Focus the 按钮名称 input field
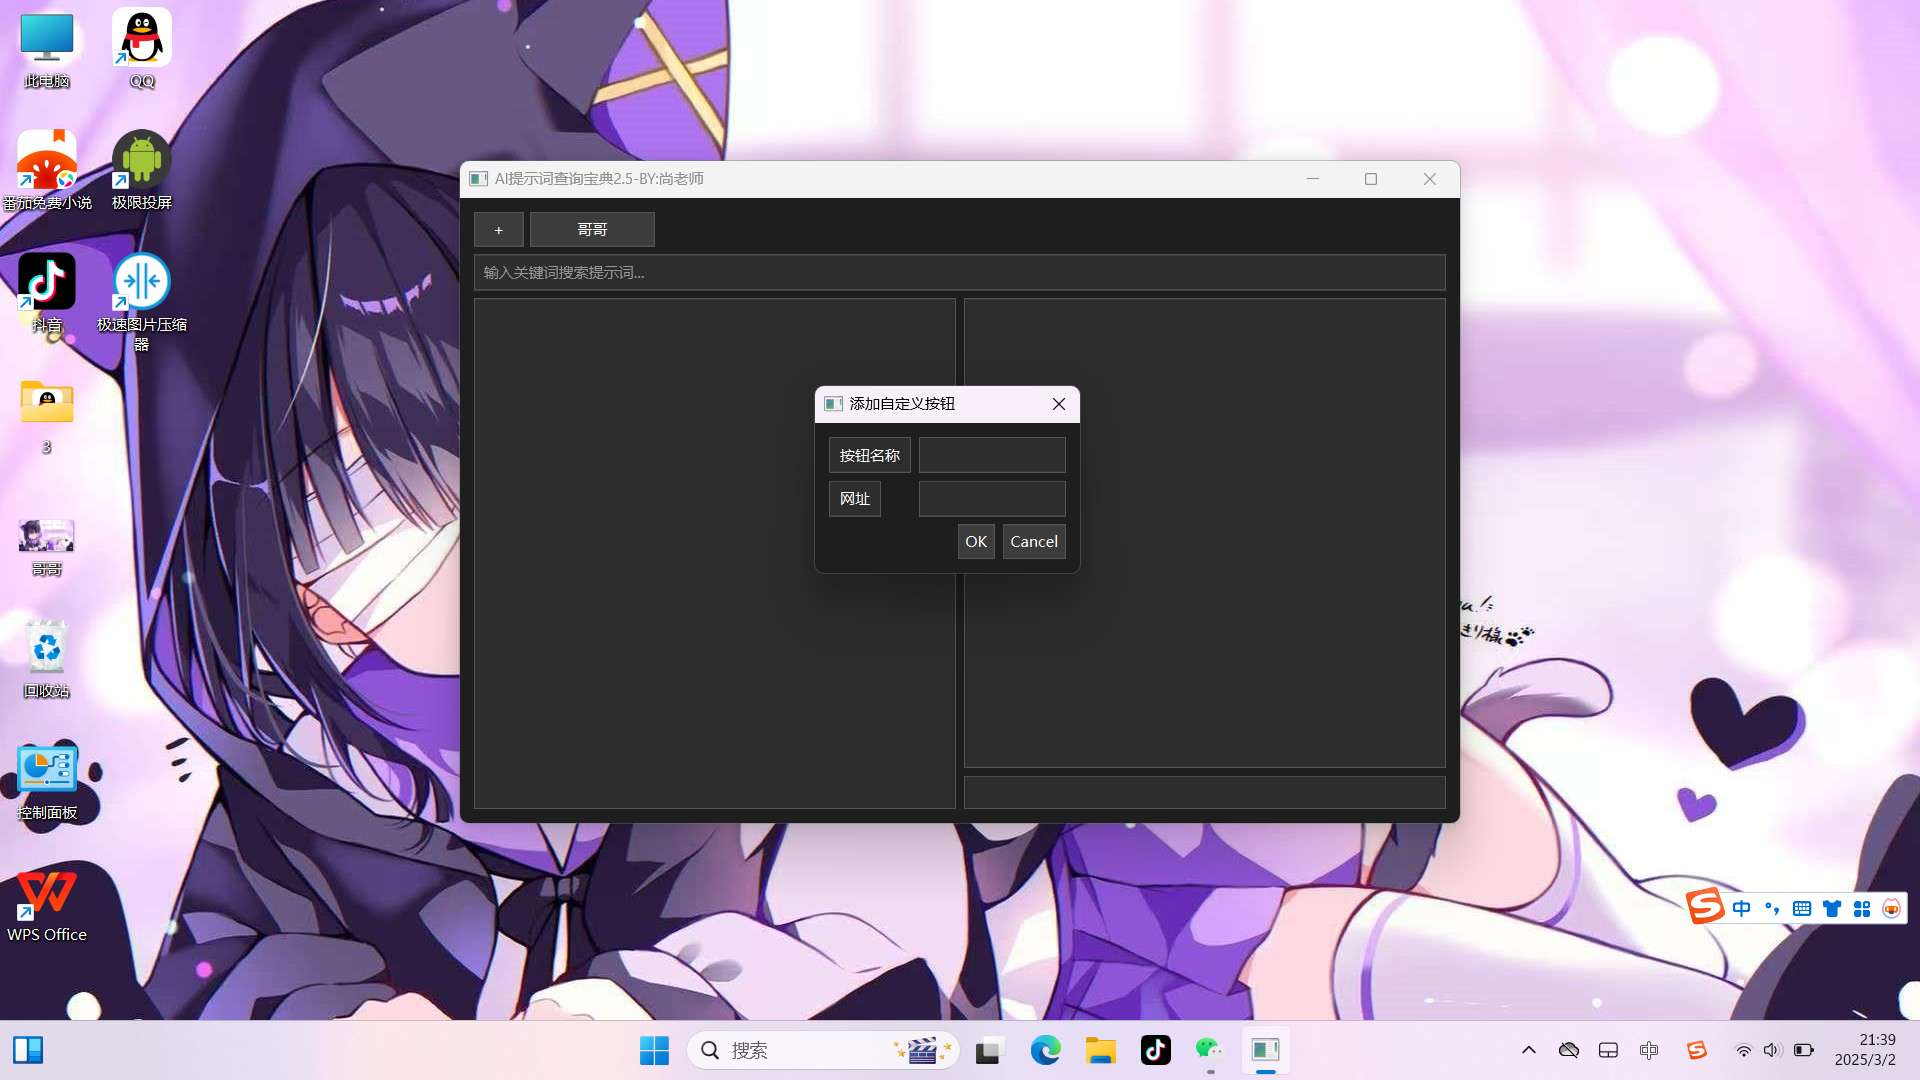Screen dimensions: 1920x1080 (992, 455)
